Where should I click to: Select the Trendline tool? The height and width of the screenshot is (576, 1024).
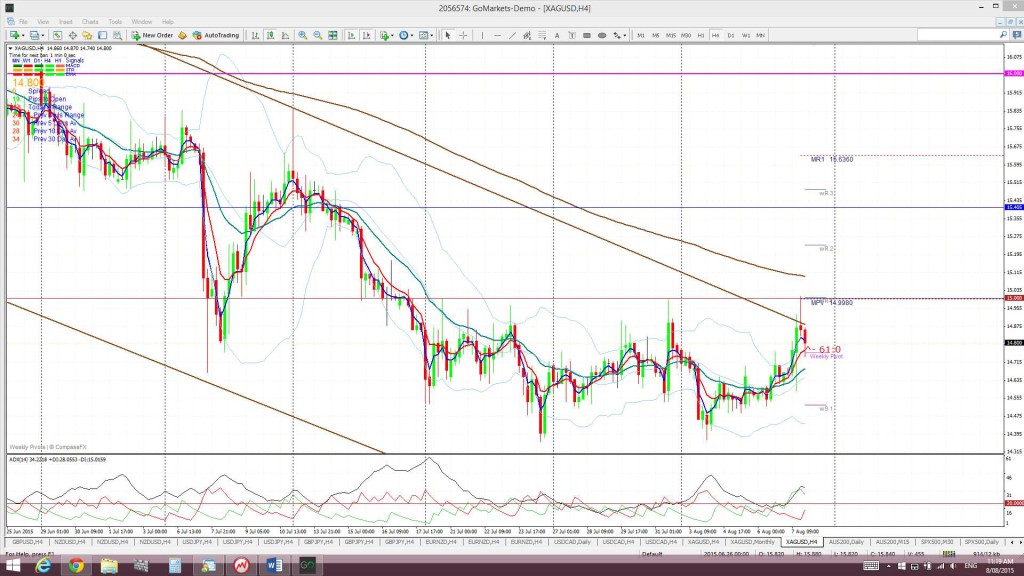click(513, 35)
